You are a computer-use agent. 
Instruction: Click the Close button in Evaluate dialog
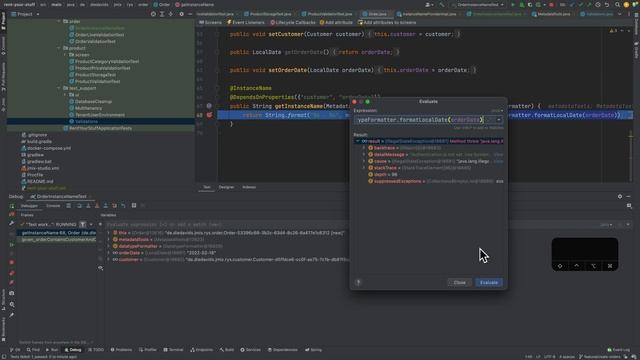pyautogui.click(x=460, y=282)
